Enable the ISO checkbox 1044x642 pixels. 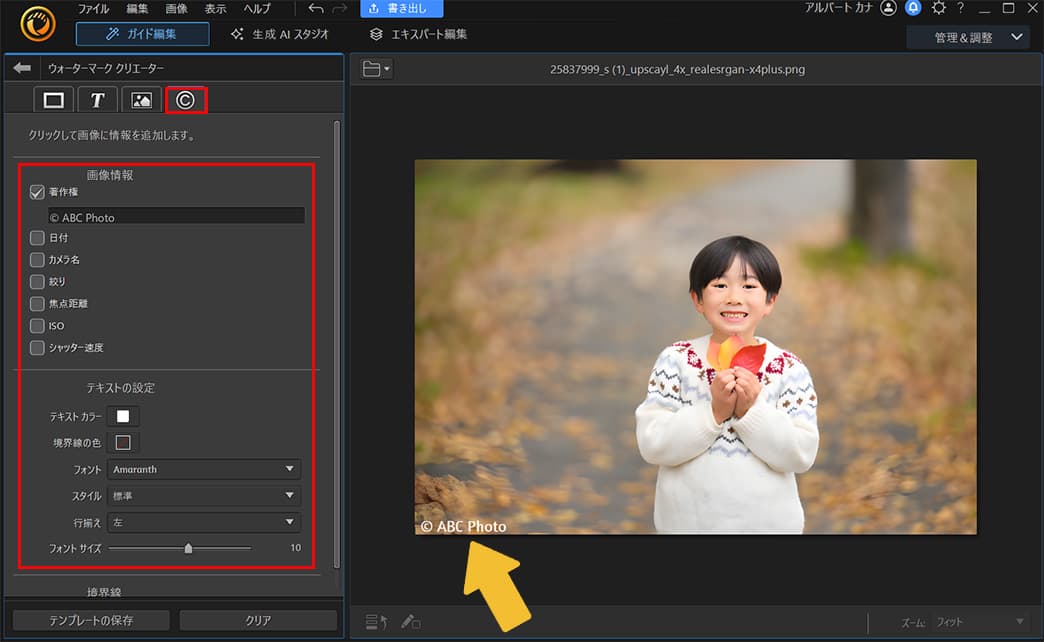[x=37, y=326]
